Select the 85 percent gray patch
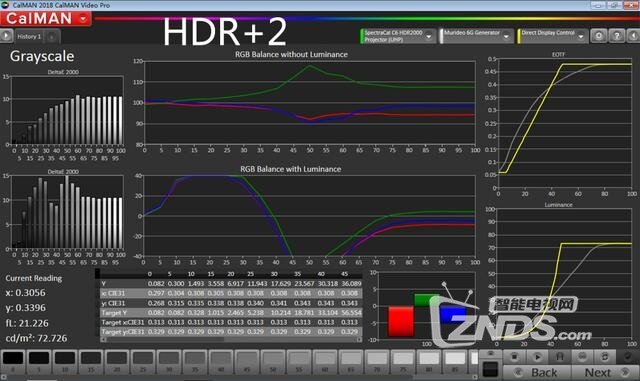Viewport: 640px width, 381px height. coord(455,361)
